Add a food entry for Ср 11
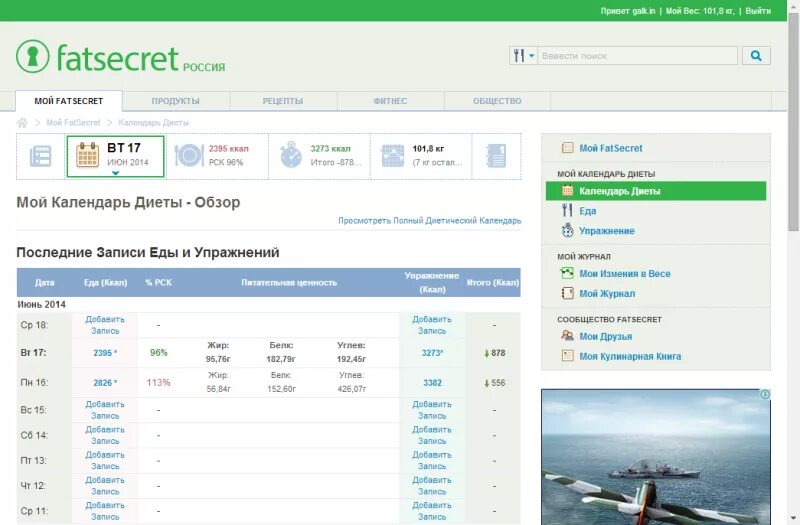The width and height of the screenshot is (800, 525). [105, 511]
